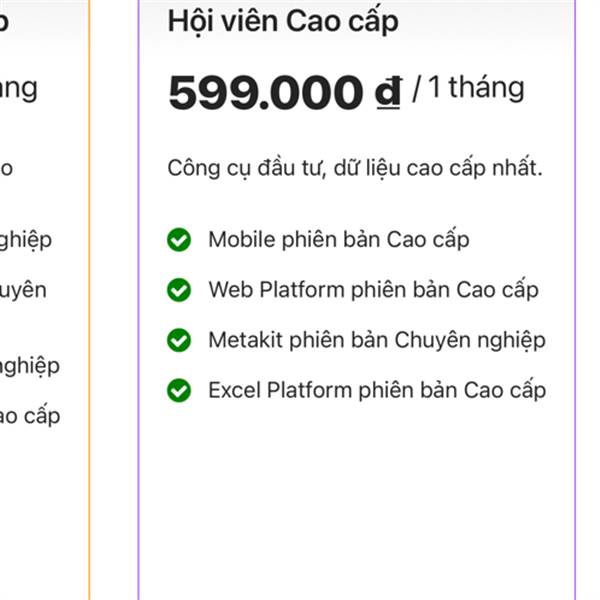Click the 599.000 price figure
600x600 pixels.
point(265,92)
